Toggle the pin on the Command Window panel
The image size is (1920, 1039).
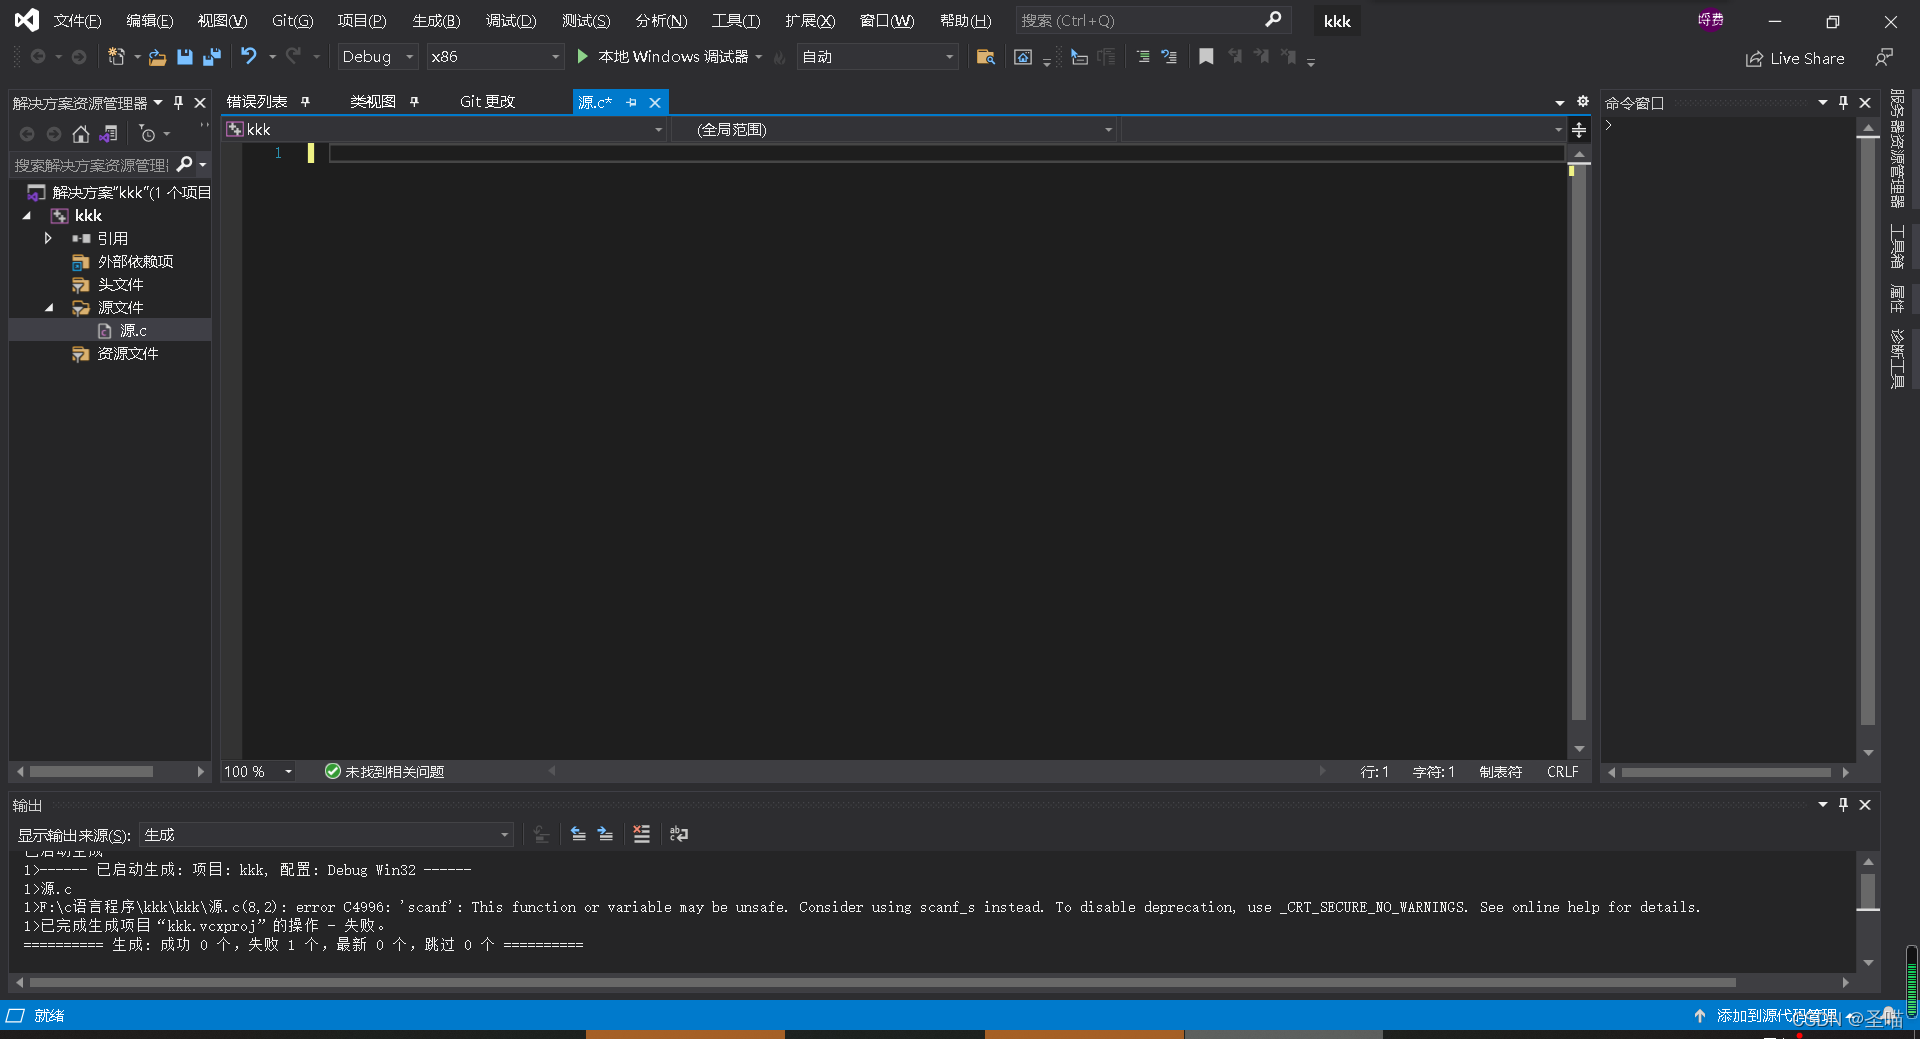tap(1843, 103)
